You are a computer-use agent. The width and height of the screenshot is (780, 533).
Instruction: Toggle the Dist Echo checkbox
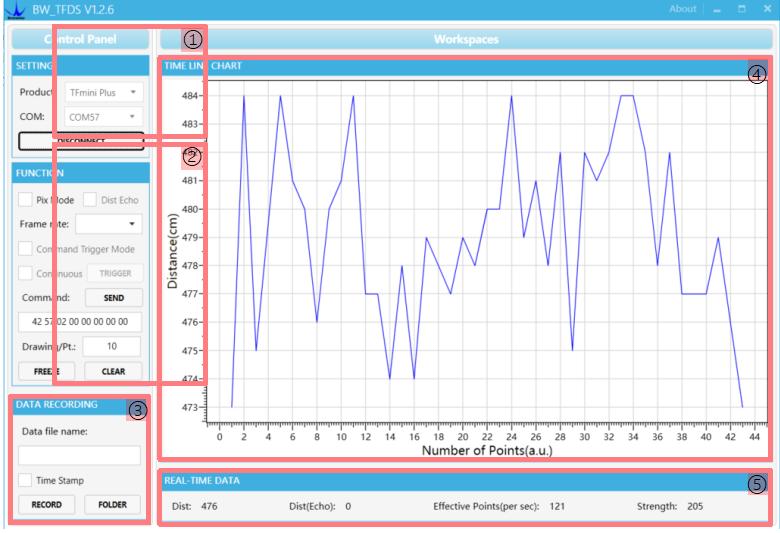90,200
